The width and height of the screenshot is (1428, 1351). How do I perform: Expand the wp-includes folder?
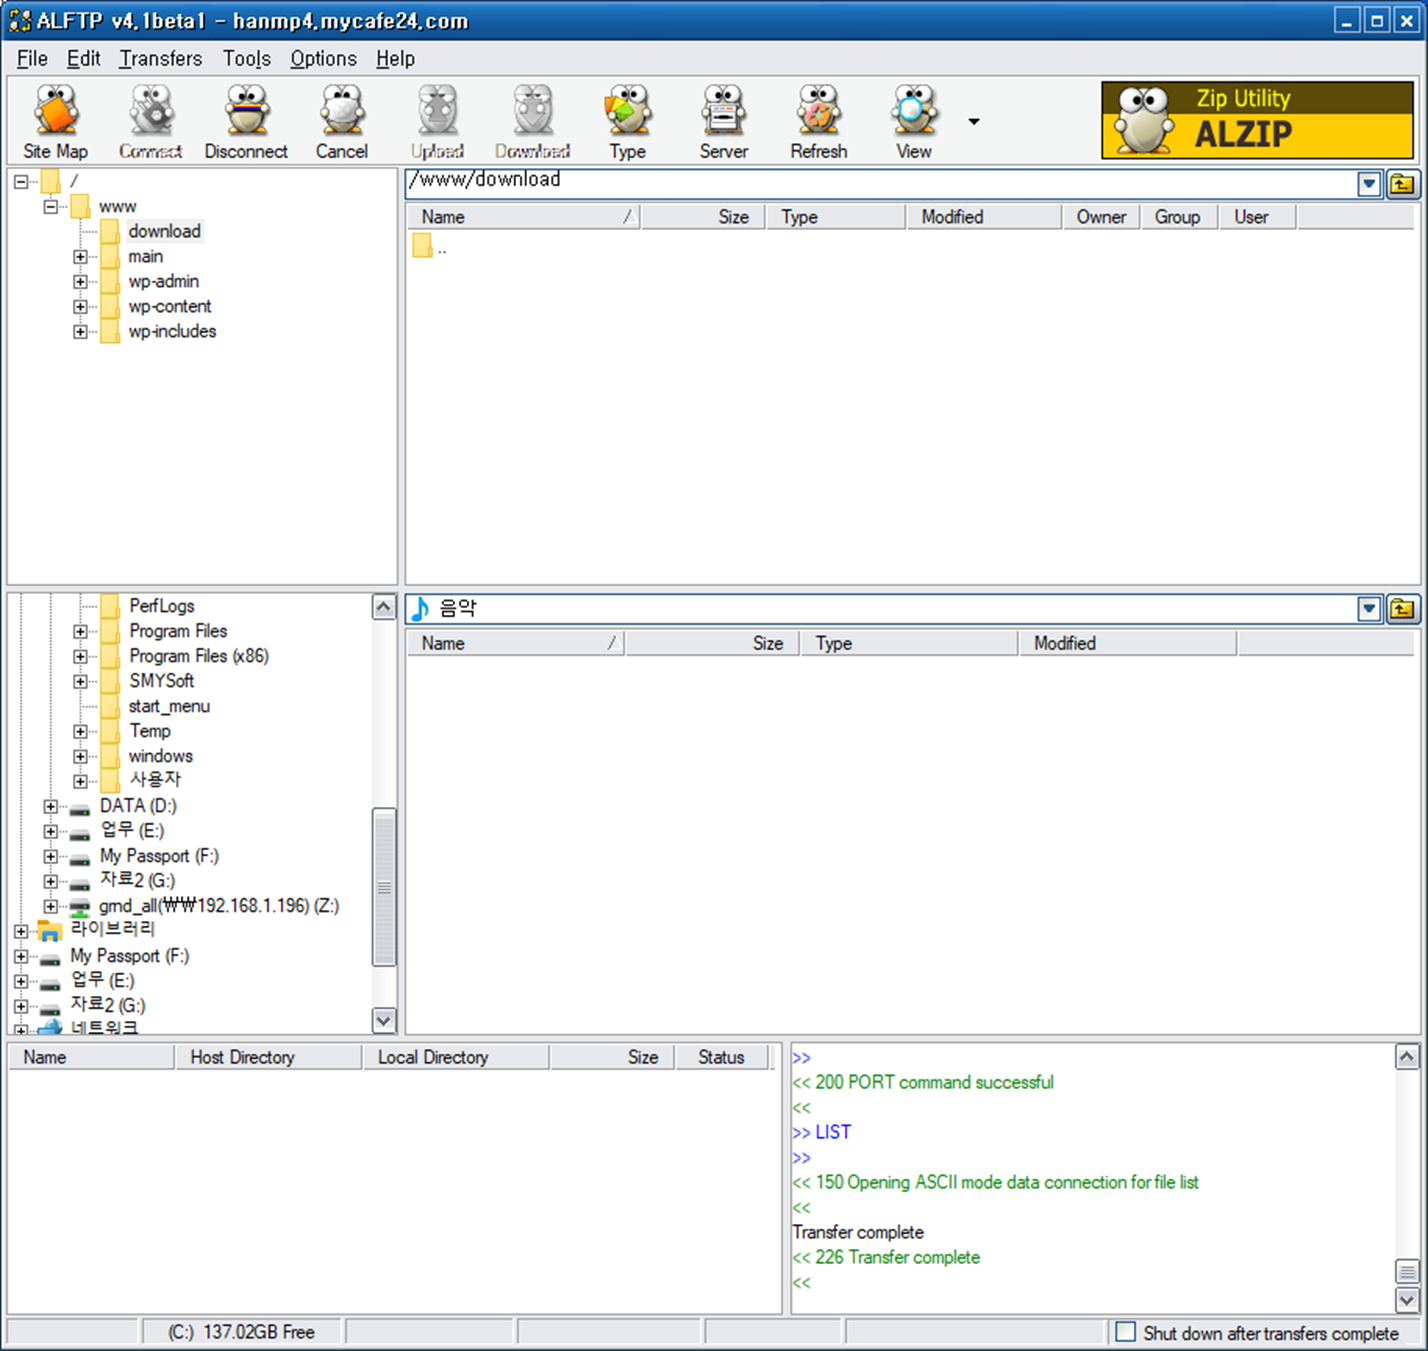[x=80, y=332]
